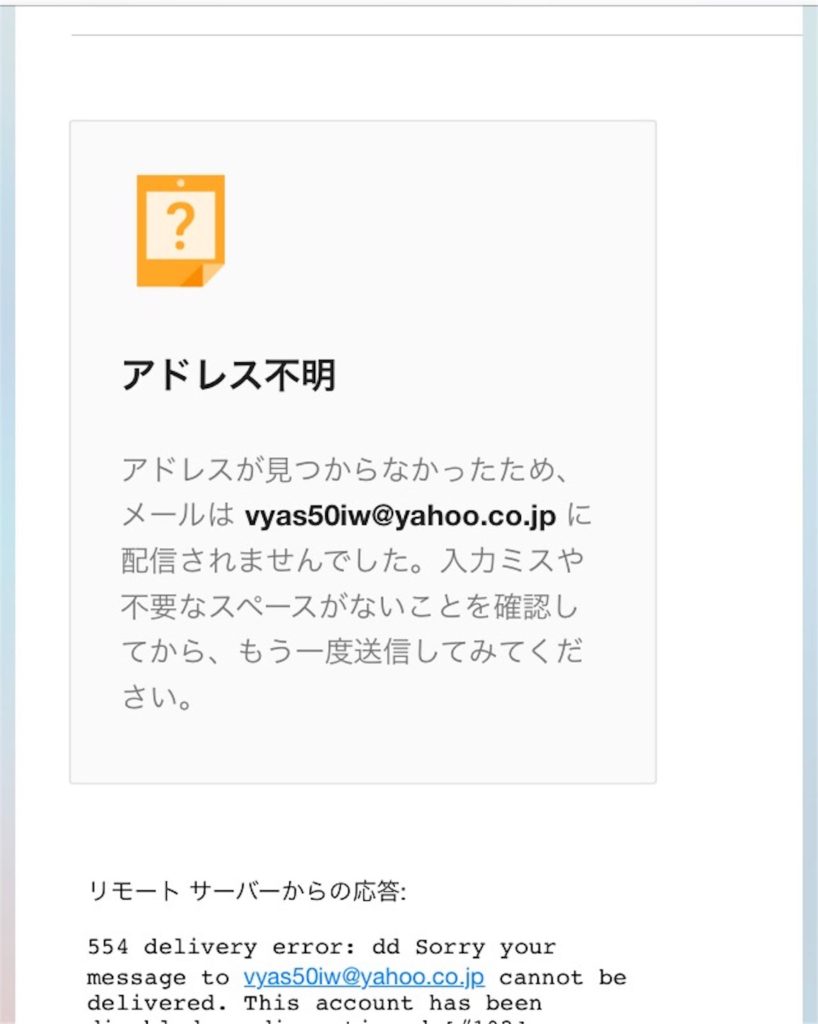
Task: Select the アドレス不明 heading
Action: click(x=228, y=375)
